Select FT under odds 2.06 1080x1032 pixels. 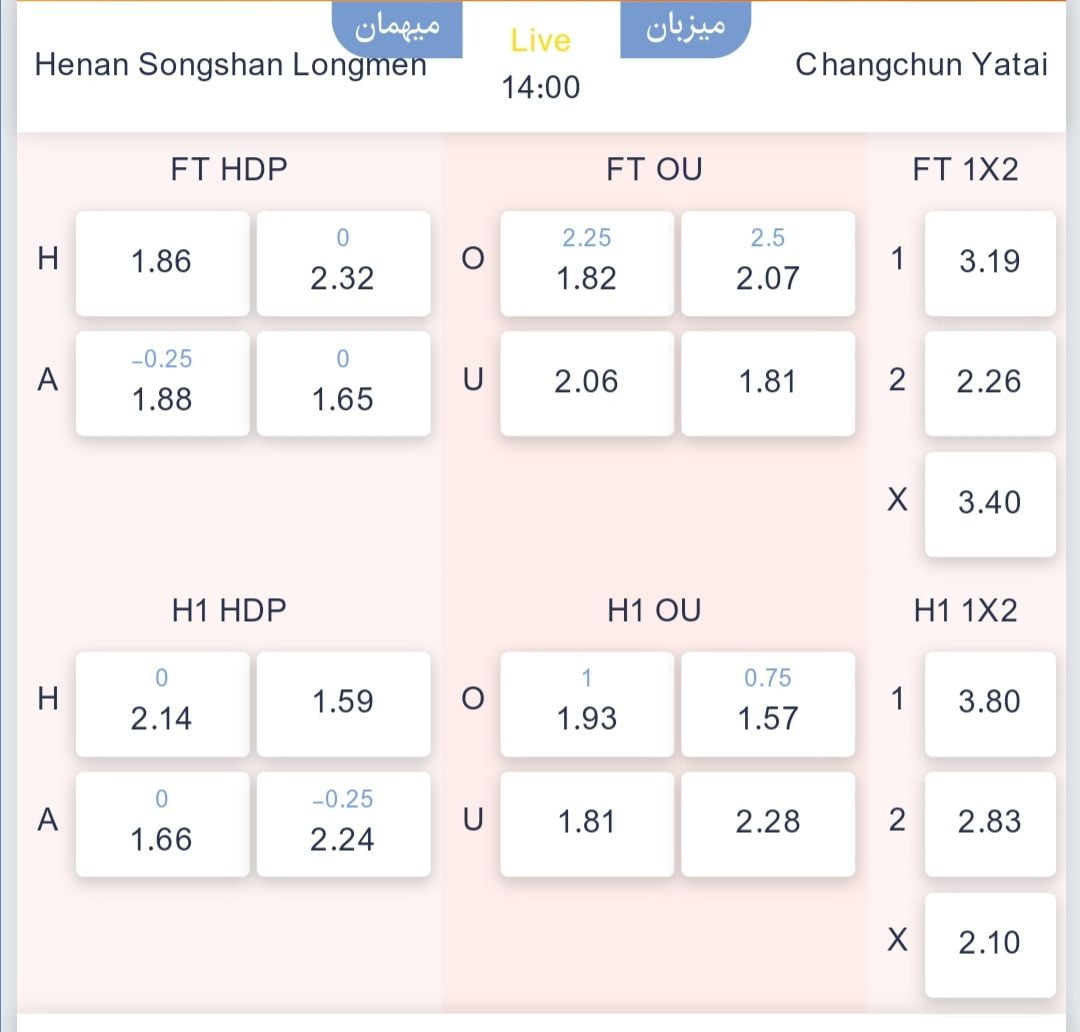[587, 383]
